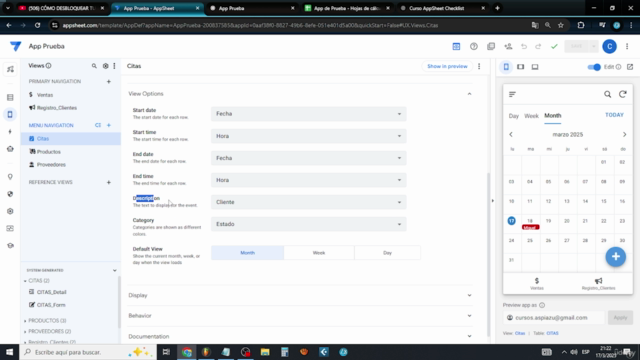Open the Intelligence lightbulb icon
The image size is (640, 360).
[x=10, y=177]
